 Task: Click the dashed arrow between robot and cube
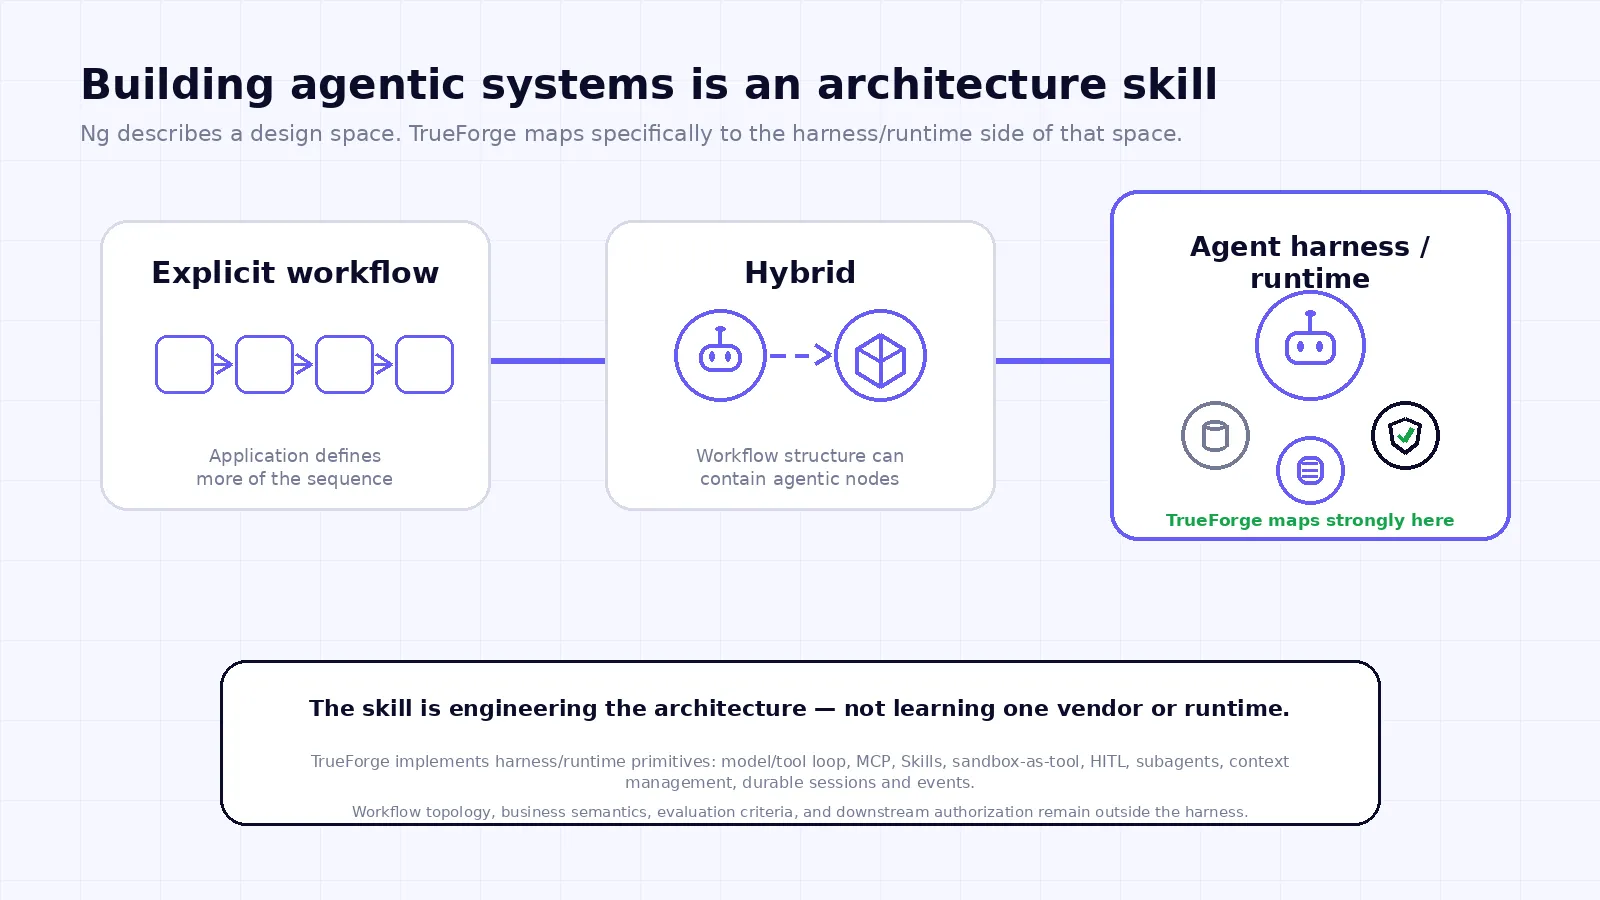[801, 355]
